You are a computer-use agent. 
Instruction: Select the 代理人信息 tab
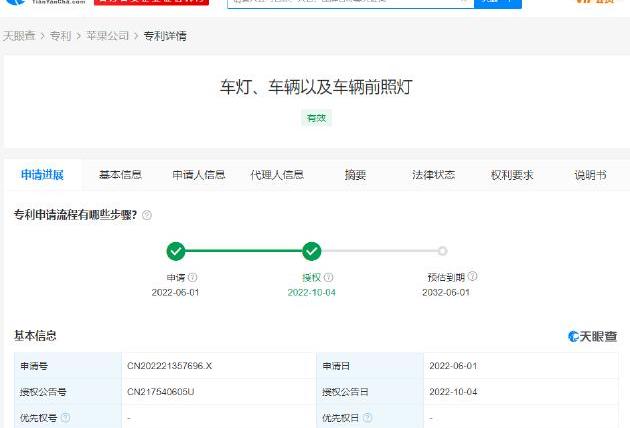[277, 175]
